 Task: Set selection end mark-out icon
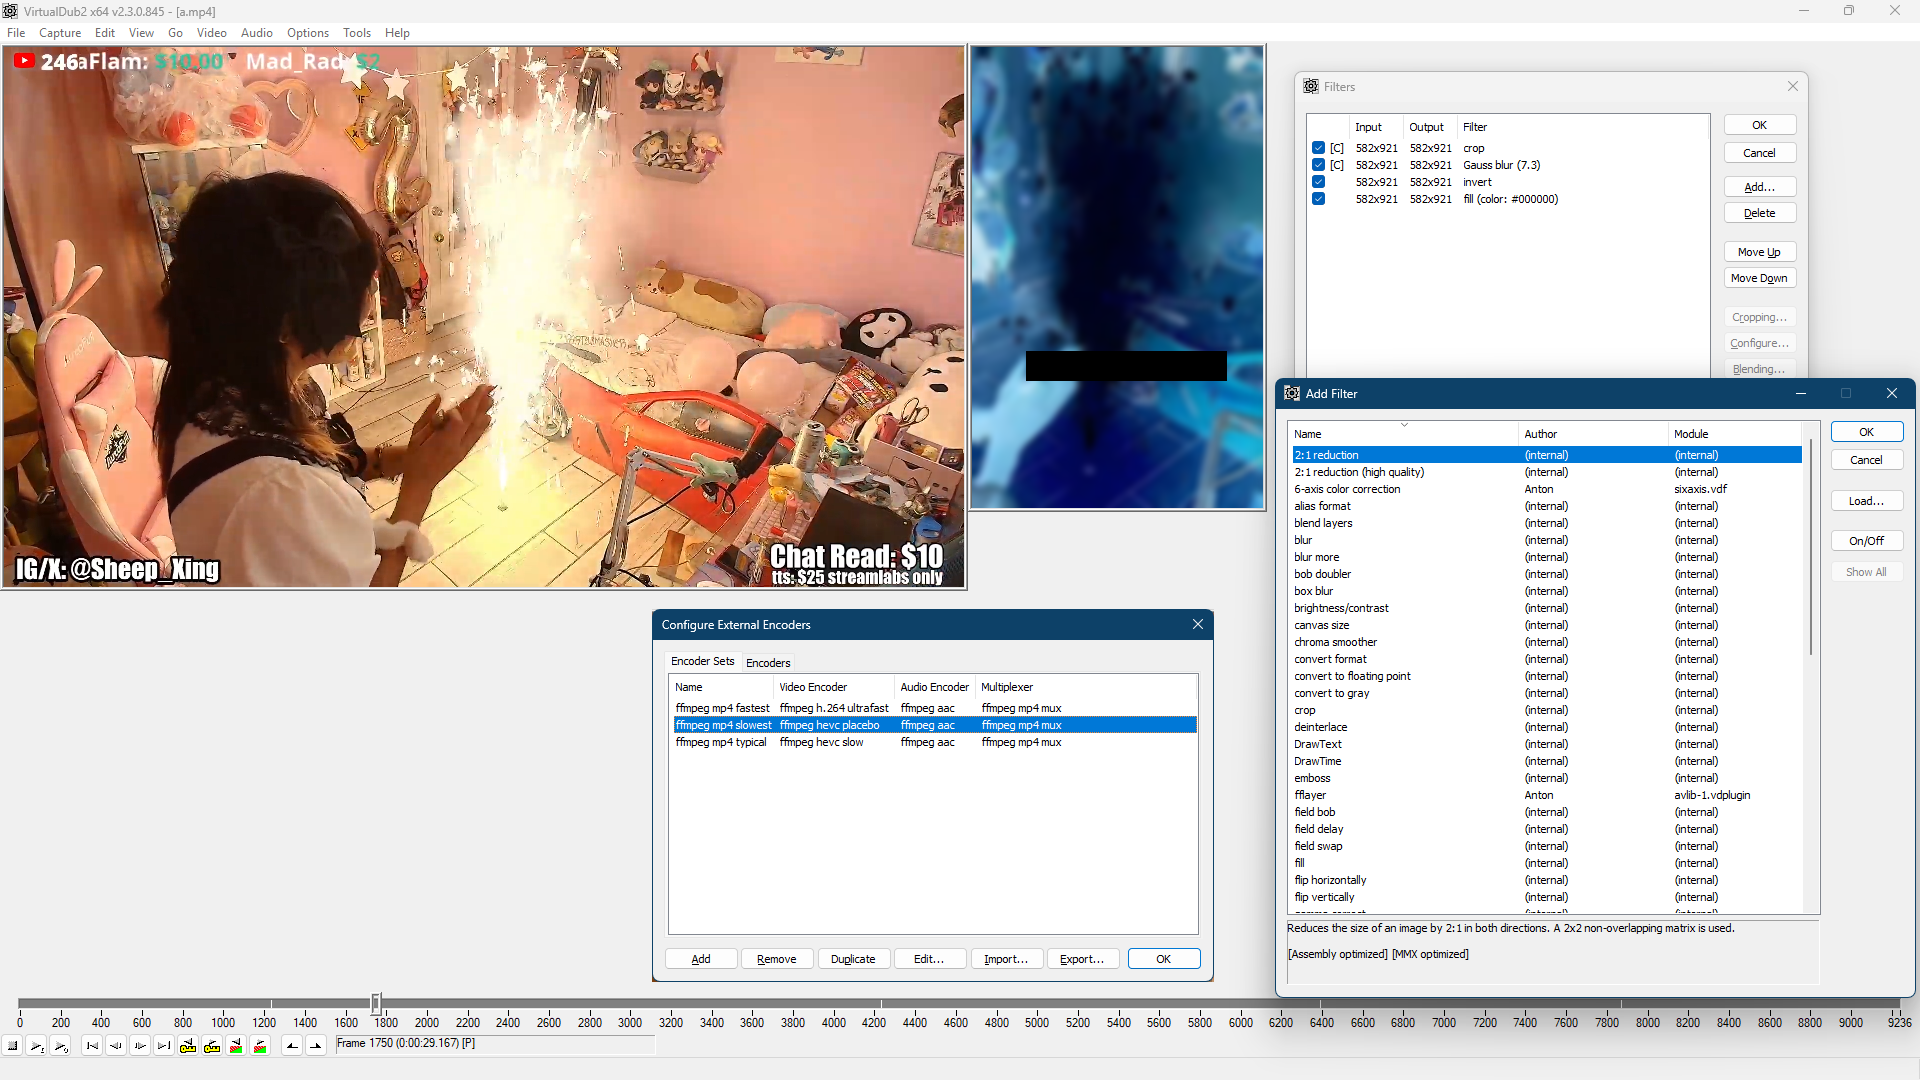pos(316,1046)
